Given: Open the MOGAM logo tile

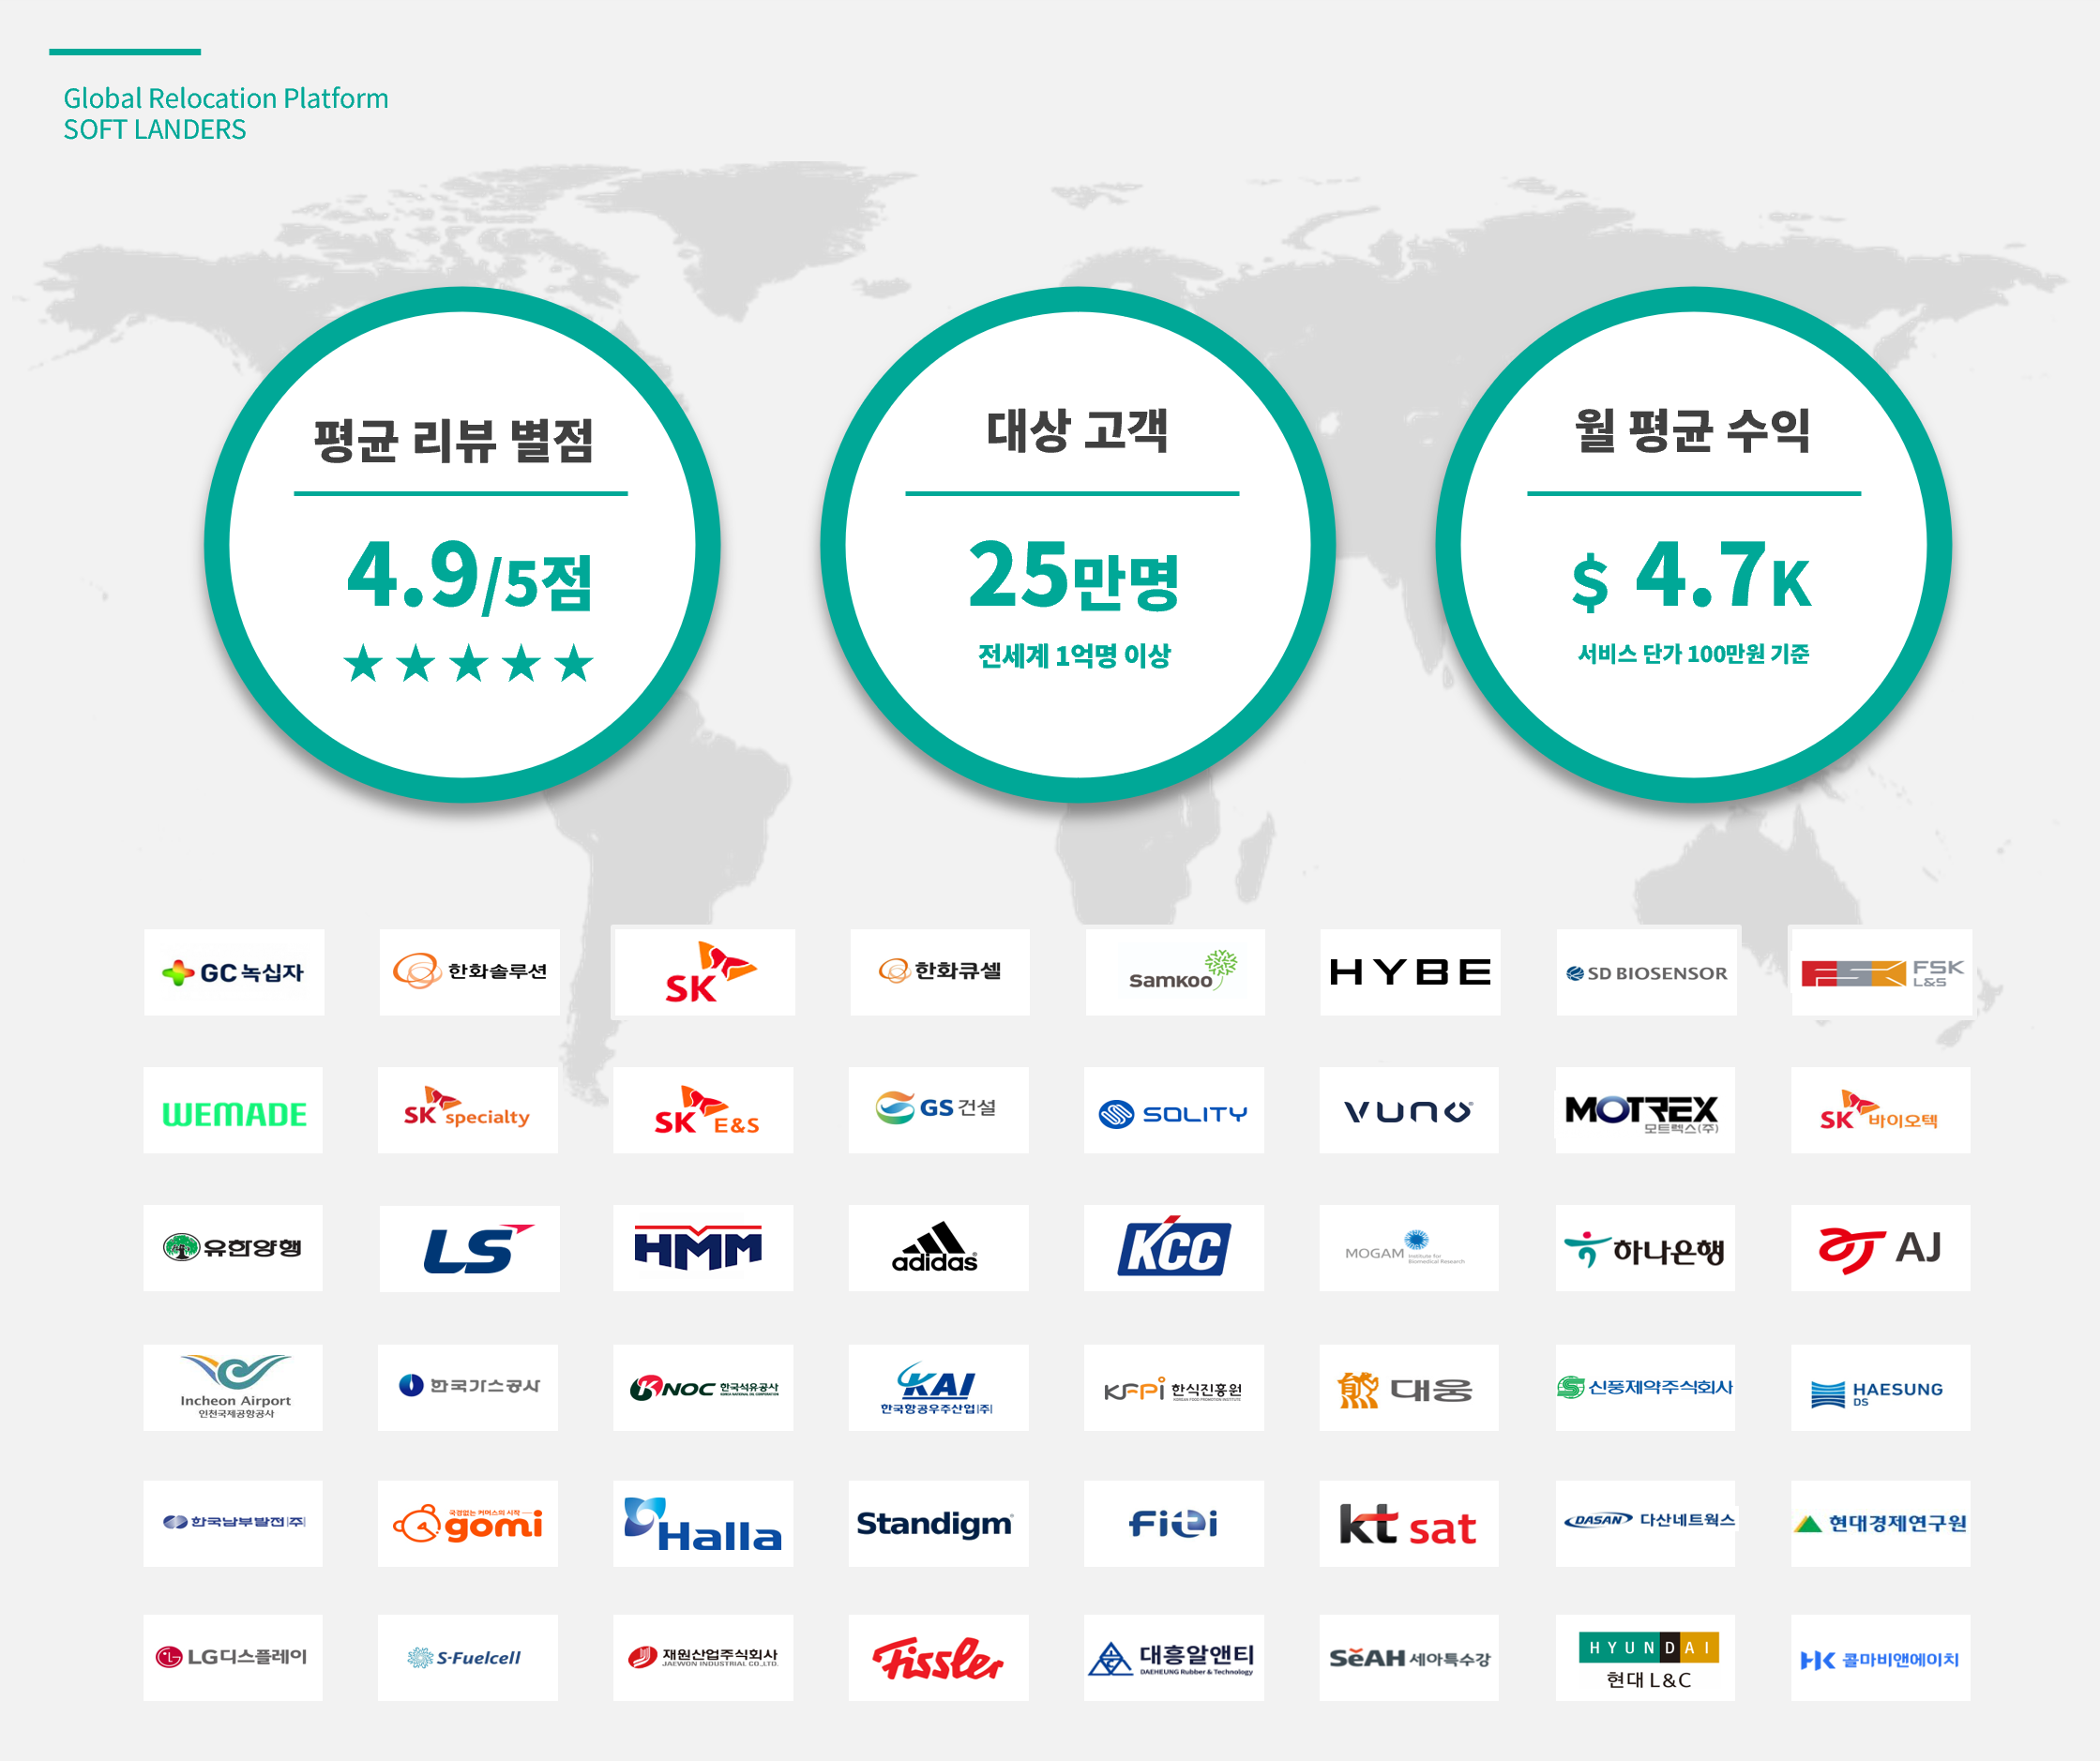Looking at the screenshot, I should [1409, 1248].
